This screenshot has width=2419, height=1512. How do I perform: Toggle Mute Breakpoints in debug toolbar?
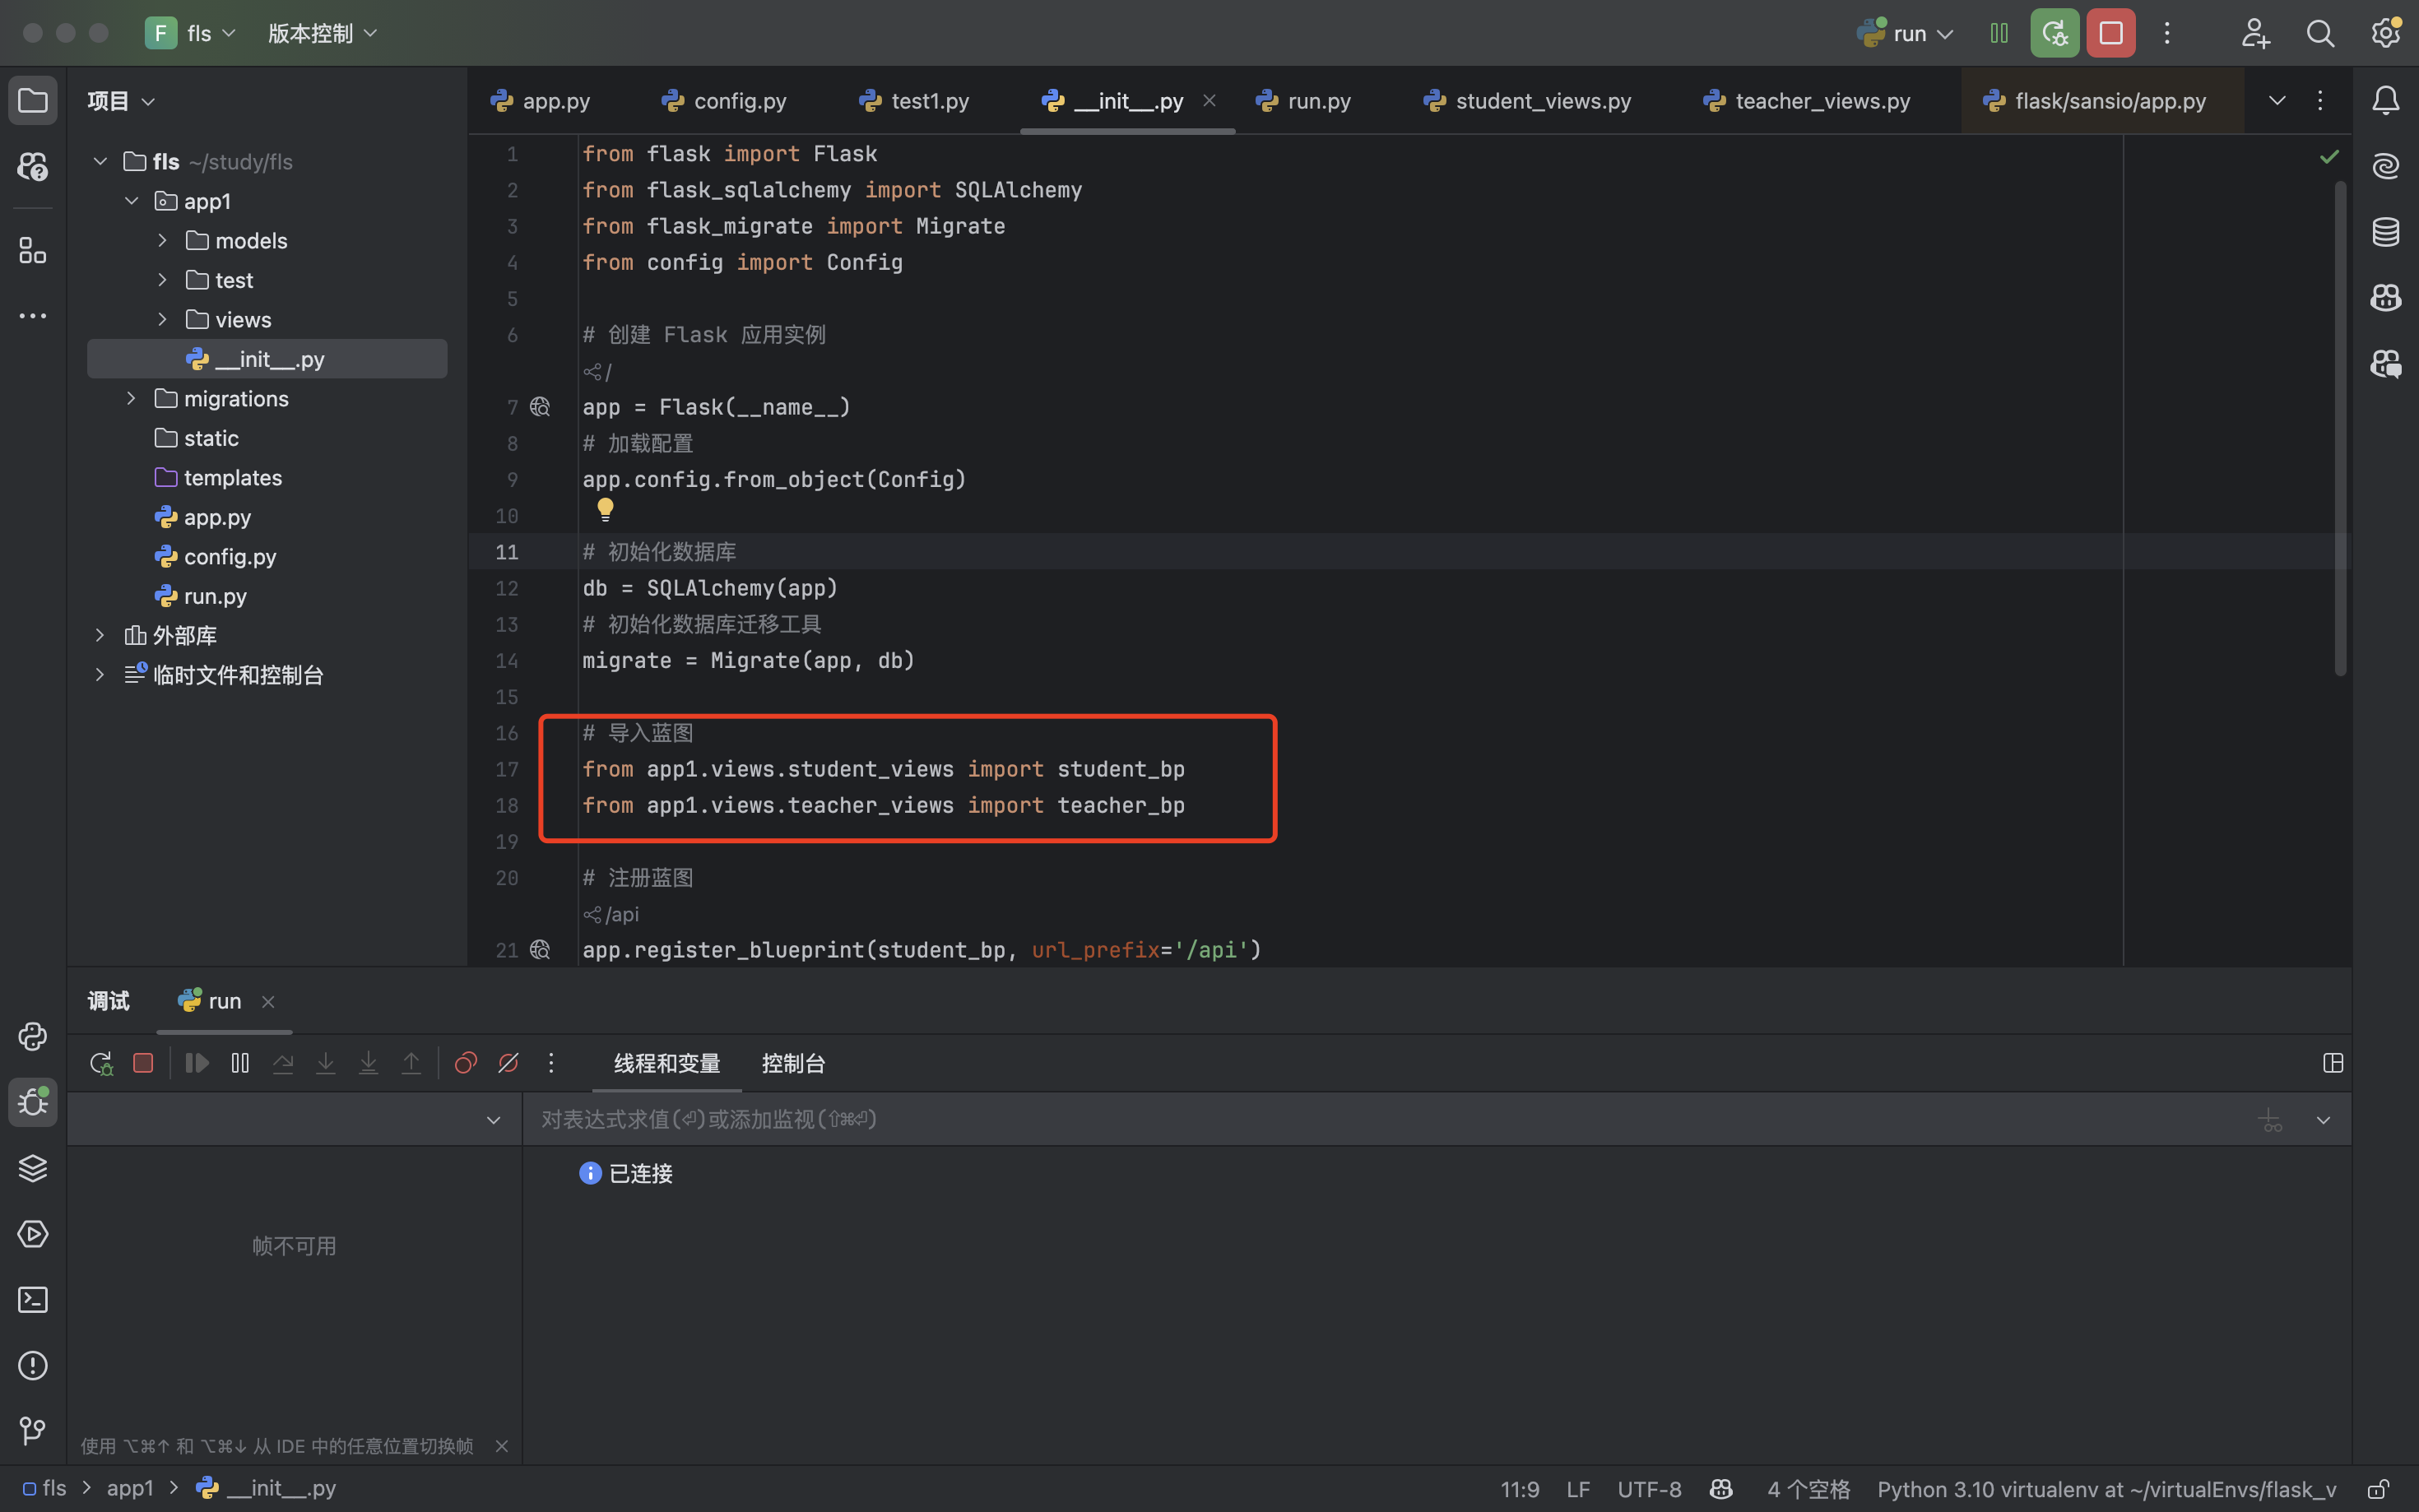click(x=508, y=1063)
